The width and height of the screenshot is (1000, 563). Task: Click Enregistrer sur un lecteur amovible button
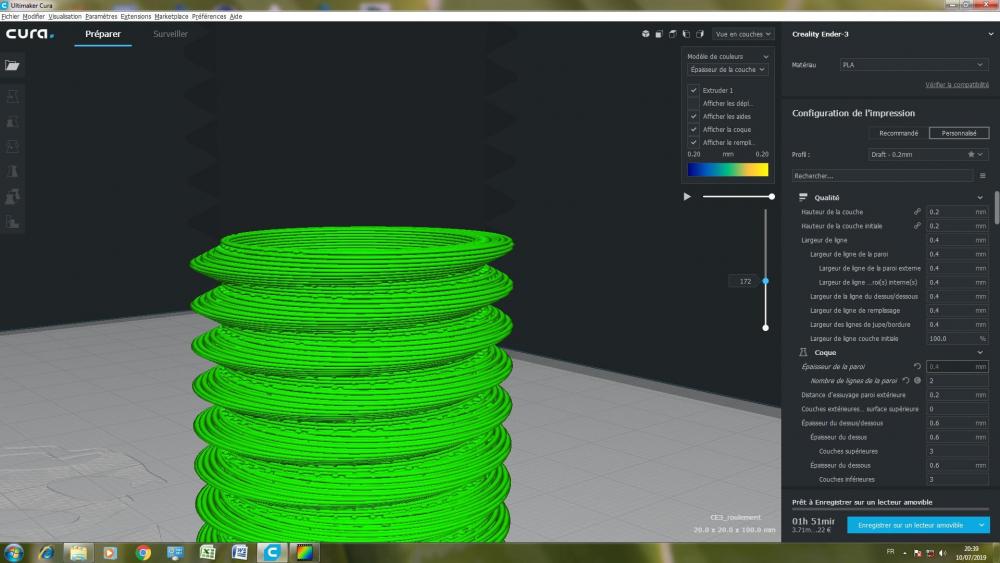tap(910, 525)
